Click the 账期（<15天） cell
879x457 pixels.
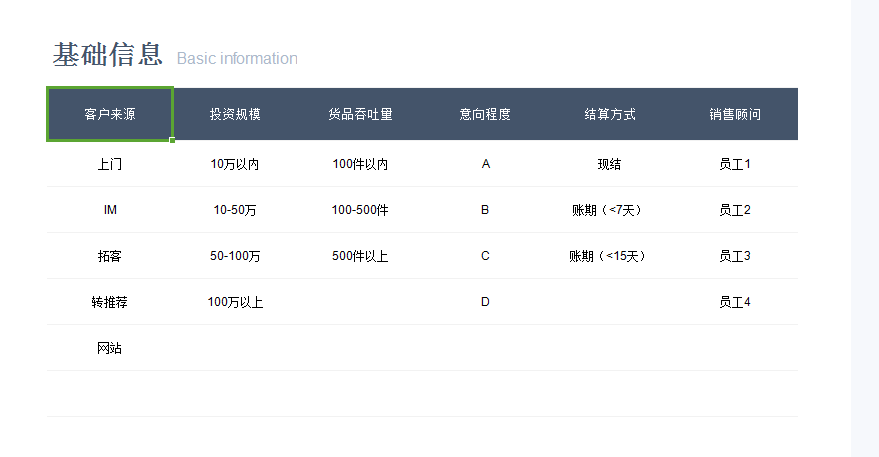610,256
